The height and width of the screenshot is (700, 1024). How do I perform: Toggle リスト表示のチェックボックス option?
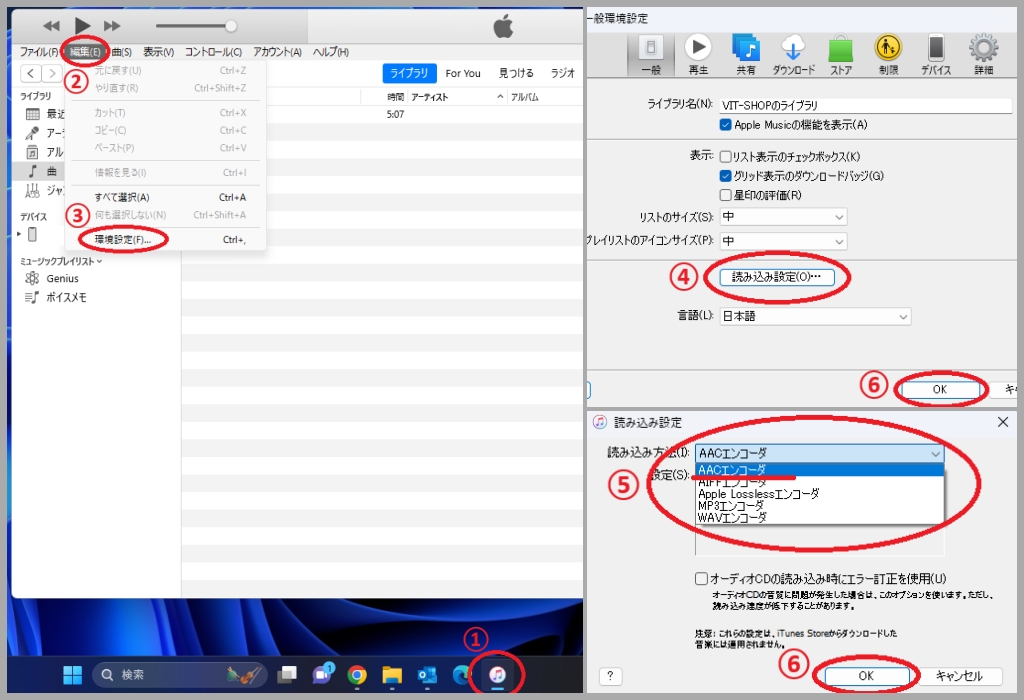(x=726, y=157)
